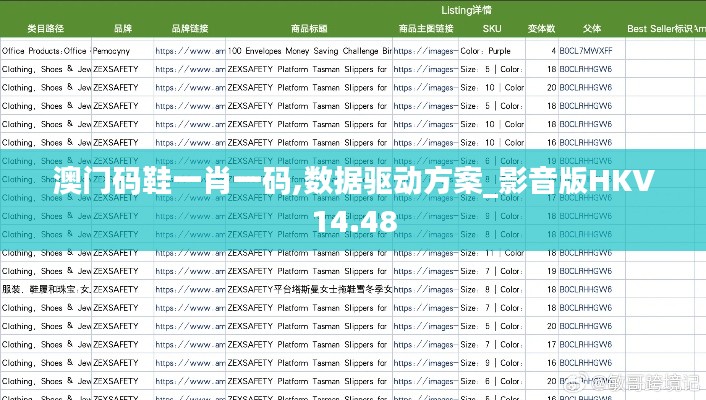Click the Listing详情 merged header cell
Viewport: 706px width, 400px height.
tap(466, 10)
